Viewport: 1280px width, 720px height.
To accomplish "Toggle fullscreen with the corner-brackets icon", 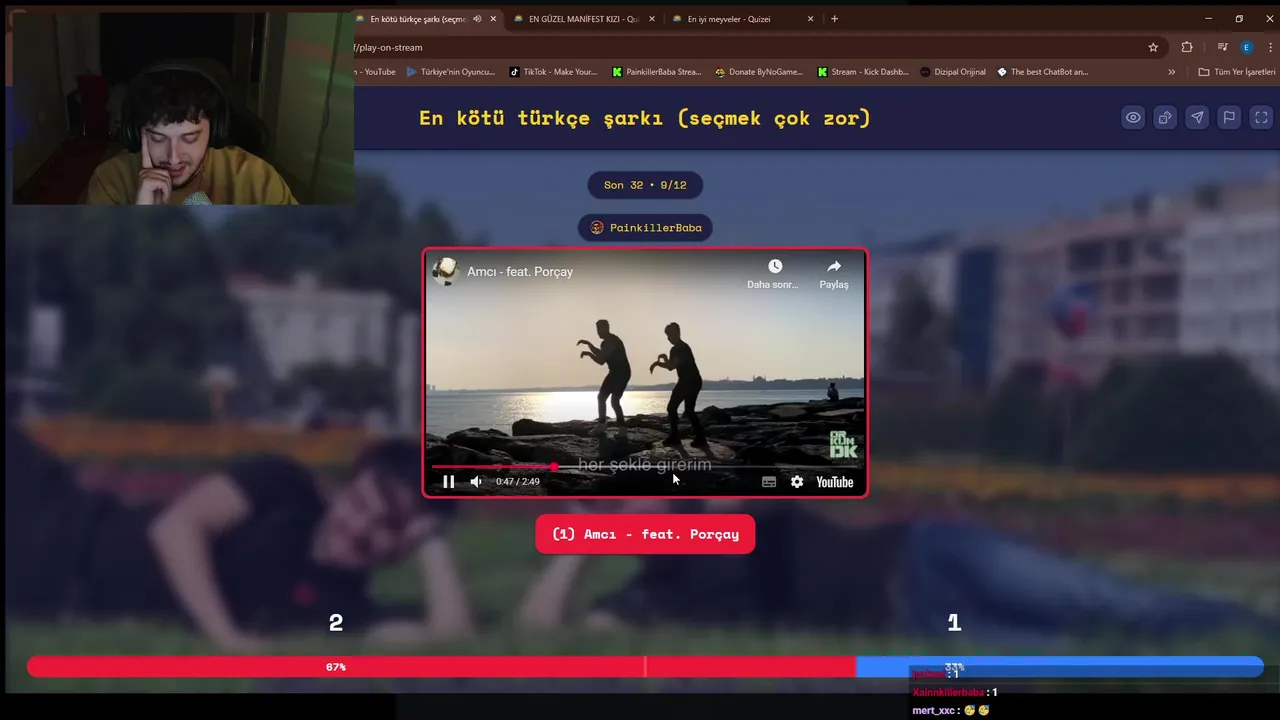I will point(1261,118).
